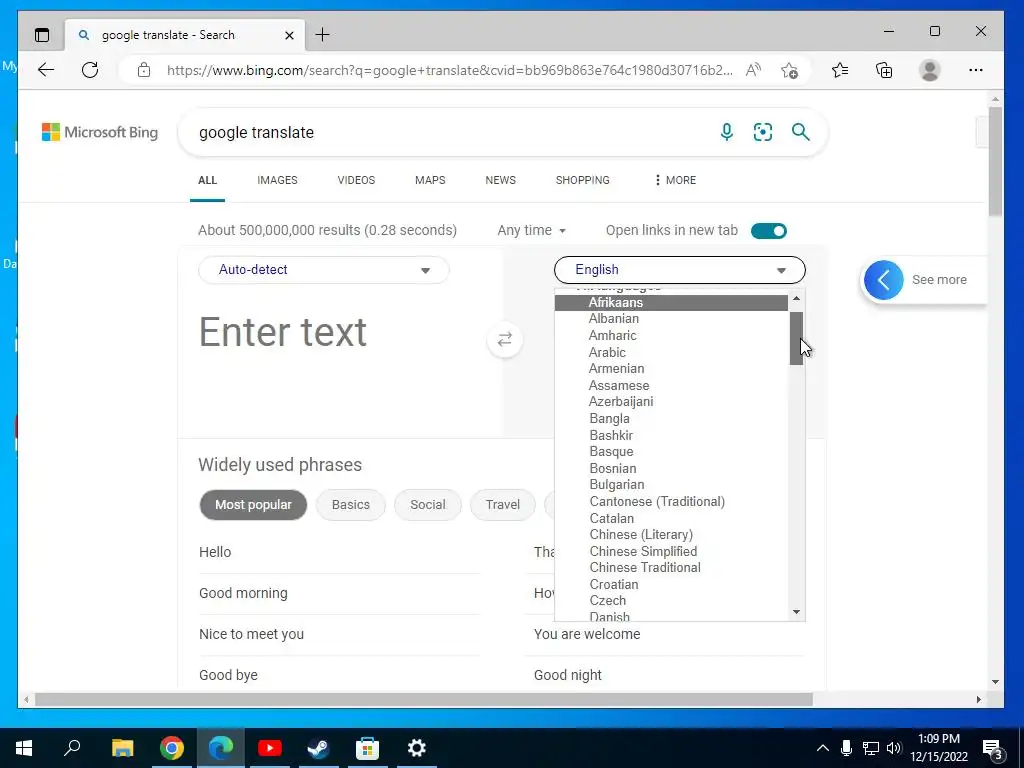Click the language list scroll down arrow
This screenshot has height=768, width=1024.
[796, 612]
